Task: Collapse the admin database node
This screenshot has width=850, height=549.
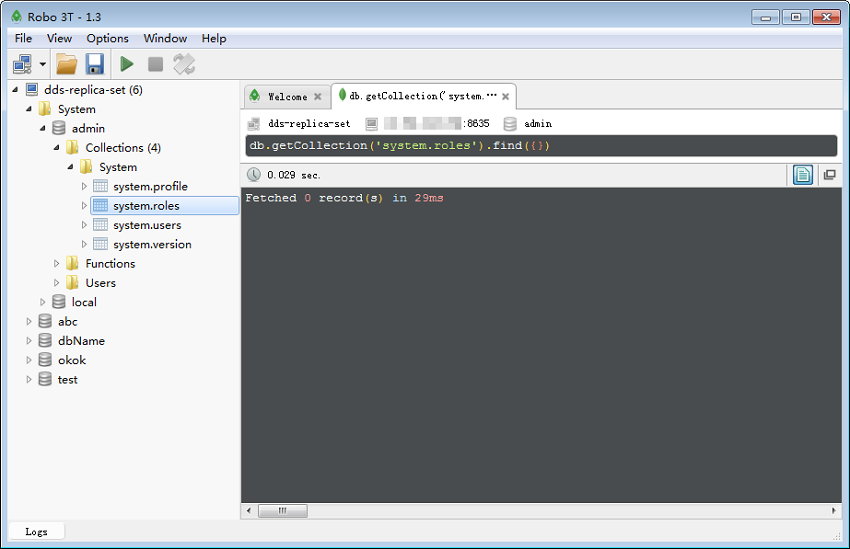Action: [x=42, y=128]
